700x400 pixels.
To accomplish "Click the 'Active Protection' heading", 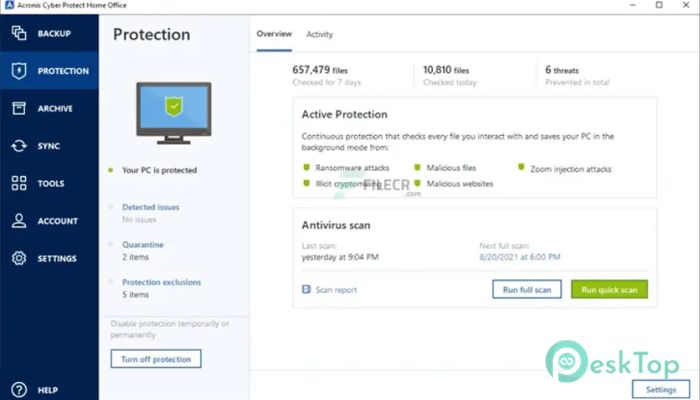I will (x=344, y=114).
